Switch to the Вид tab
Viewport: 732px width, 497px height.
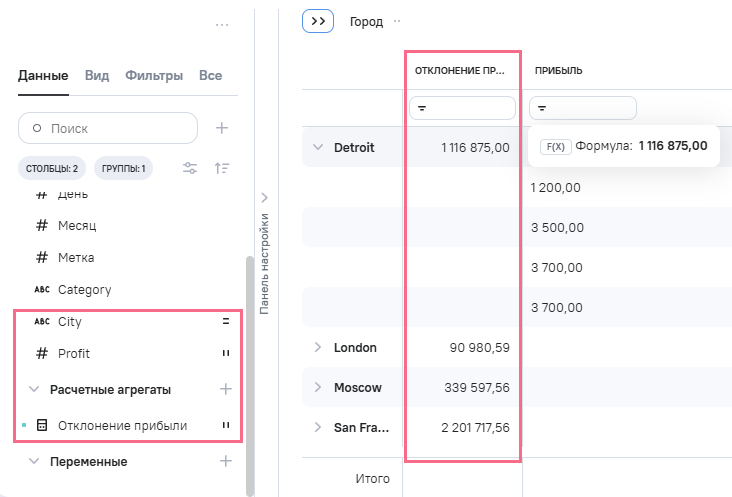(x=97, y=75)
